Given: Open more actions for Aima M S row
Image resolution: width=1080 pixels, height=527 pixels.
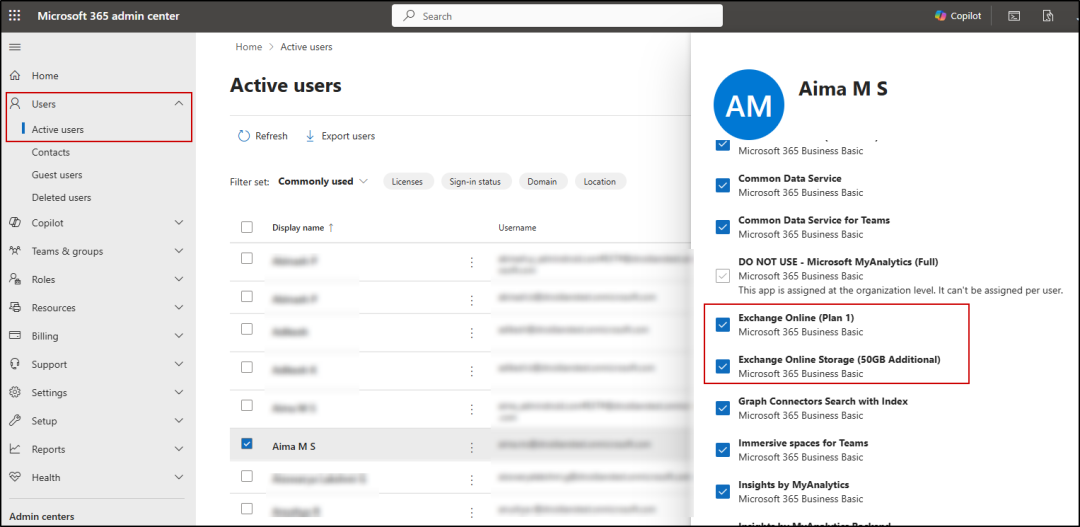Looking at the screenshot, I should pyautogui.click(x=472, y=446).
